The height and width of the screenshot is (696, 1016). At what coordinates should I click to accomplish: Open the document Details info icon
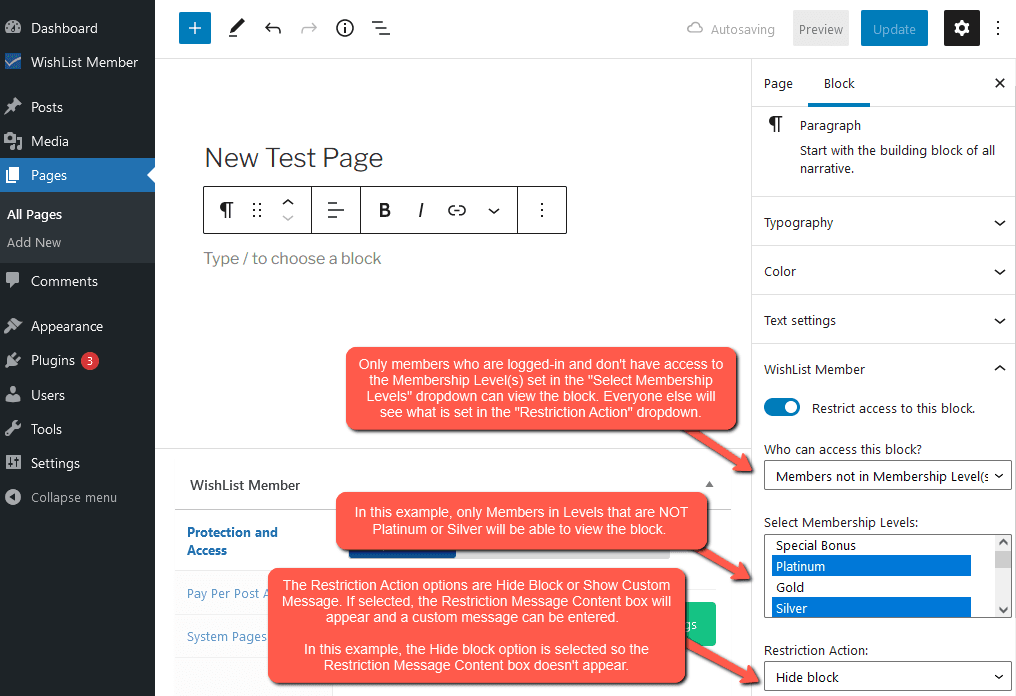tap(345, 28)
